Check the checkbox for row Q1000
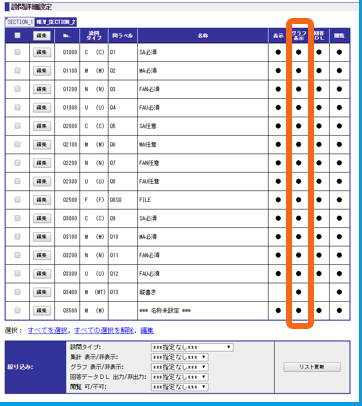The width and height of the screenshot is (362, 406). pyautogui.click(x=17, y=52)
